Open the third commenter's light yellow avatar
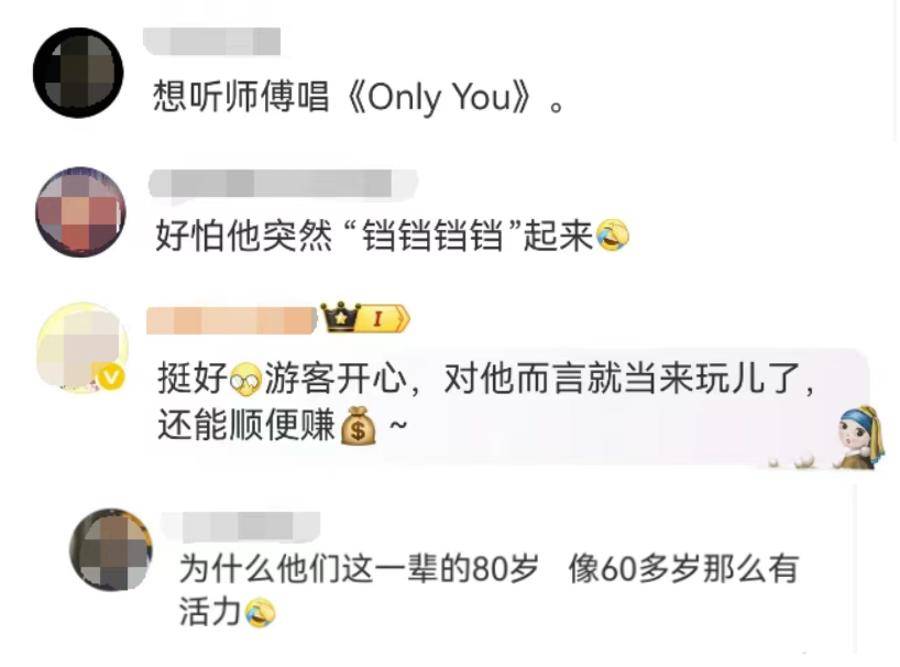Viewport: 900px width, 667px height. (82, 347)
